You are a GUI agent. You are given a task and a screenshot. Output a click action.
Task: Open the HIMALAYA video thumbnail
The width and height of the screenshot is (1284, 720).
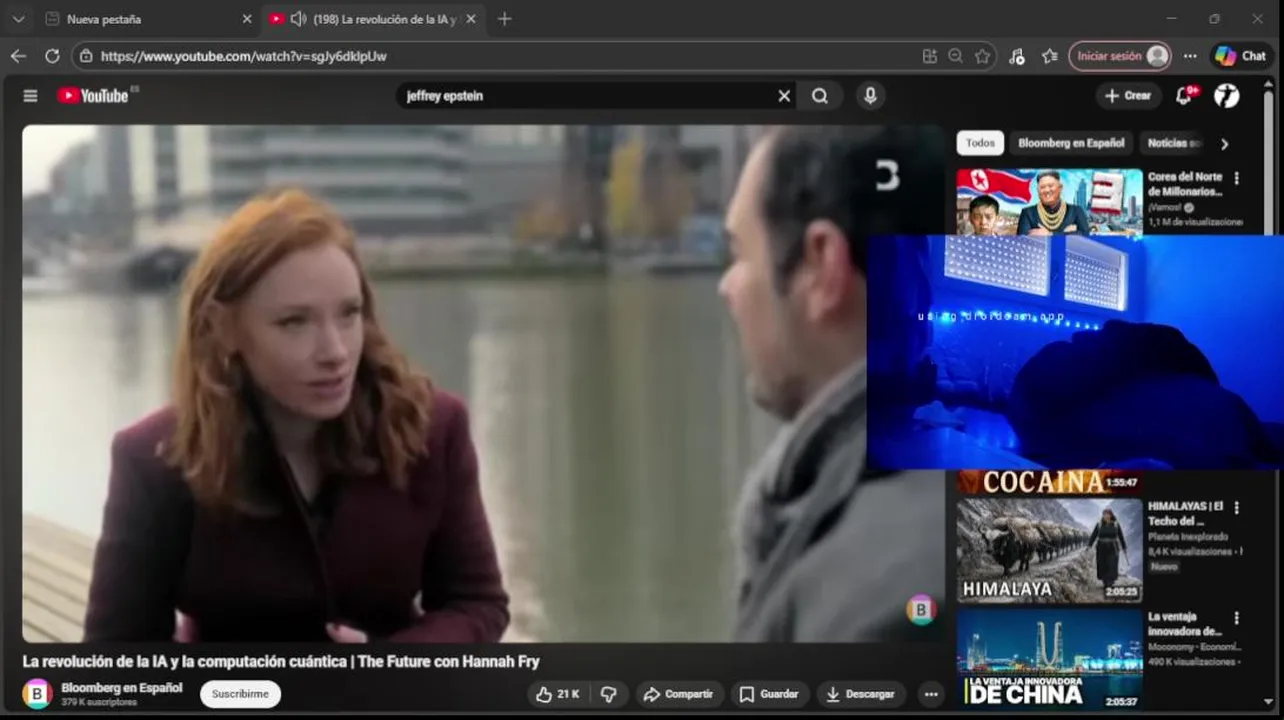(x=1049, y=551)
